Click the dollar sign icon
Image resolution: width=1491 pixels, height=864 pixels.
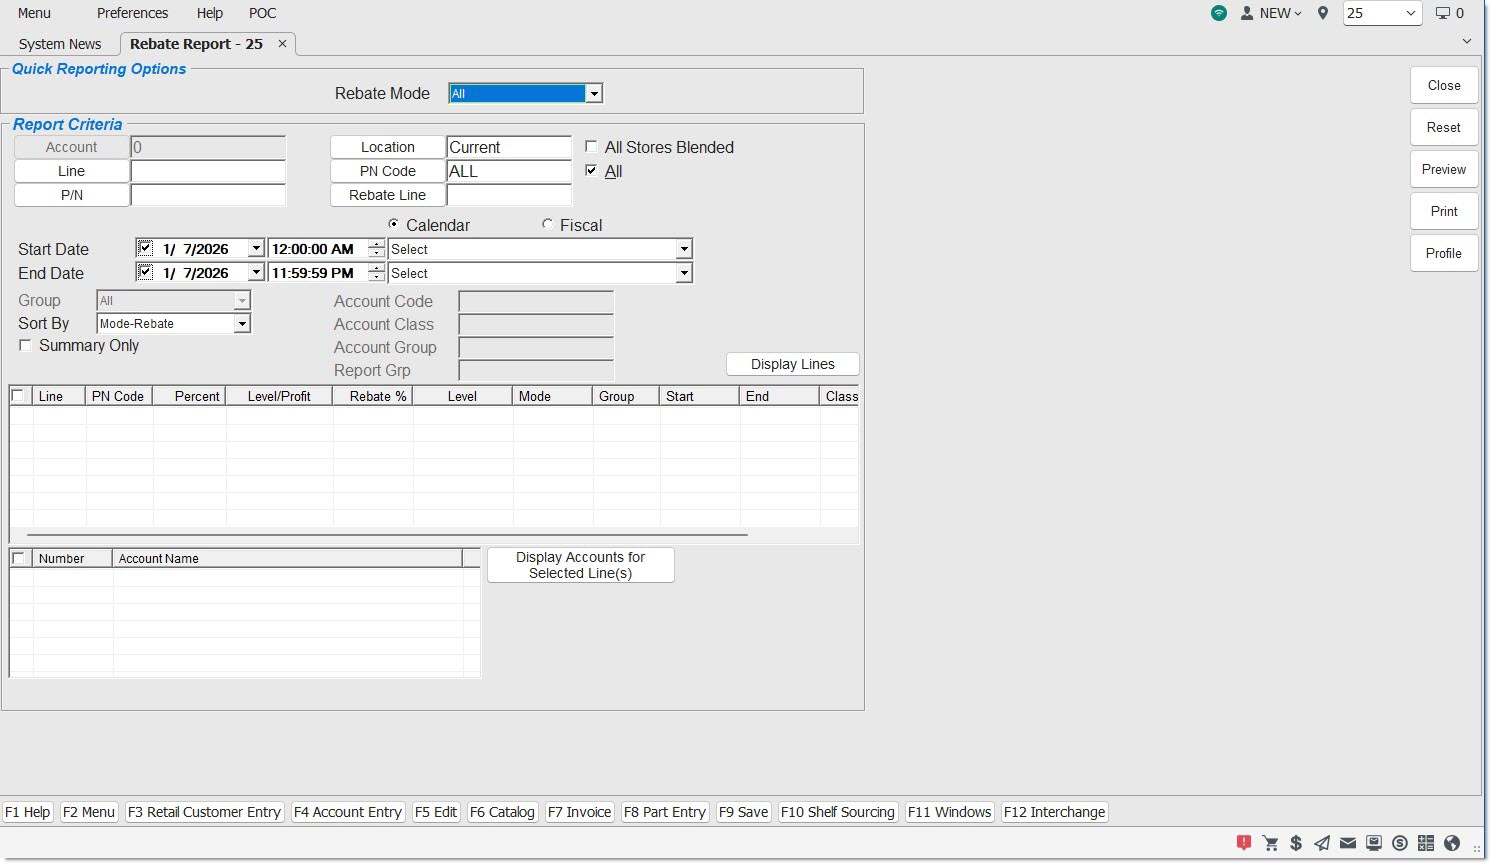click(1296, 843)
